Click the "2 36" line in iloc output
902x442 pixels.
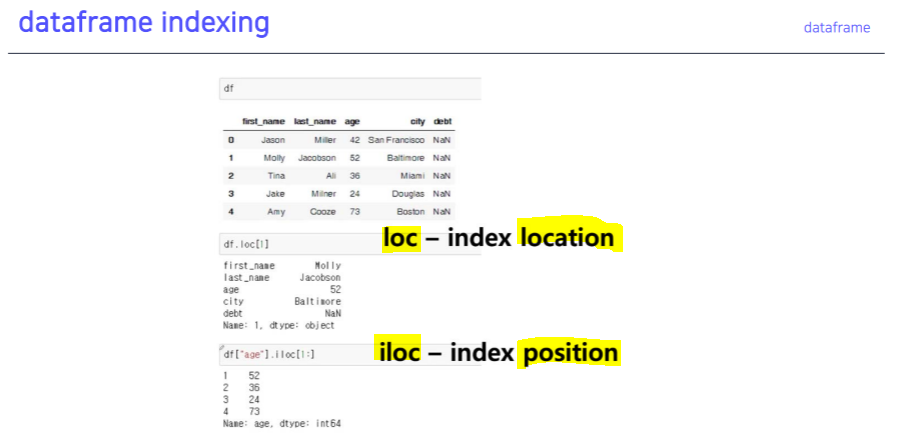pos(242,387)
